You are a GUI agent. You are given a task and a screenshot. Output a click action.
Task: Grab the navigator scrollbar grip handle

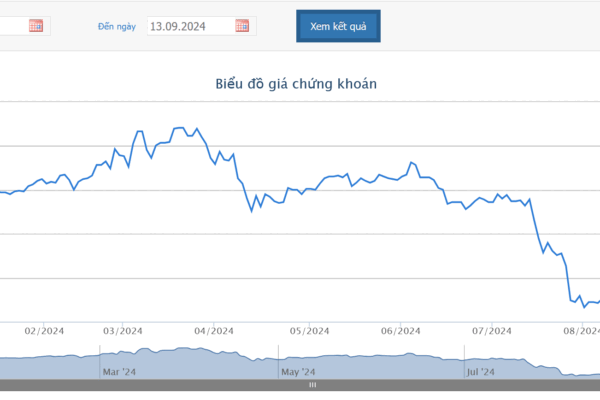[311, 384]
